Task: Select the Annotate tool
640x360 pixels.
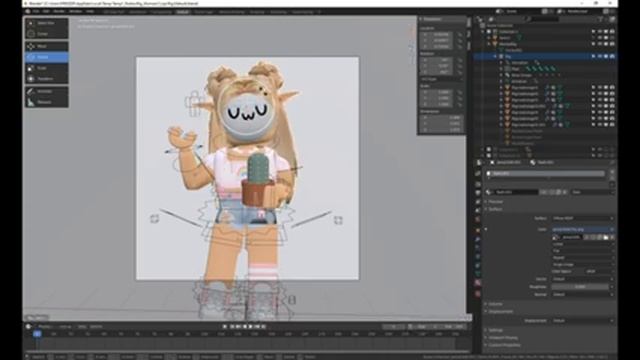Action: (x=47, y=91)
